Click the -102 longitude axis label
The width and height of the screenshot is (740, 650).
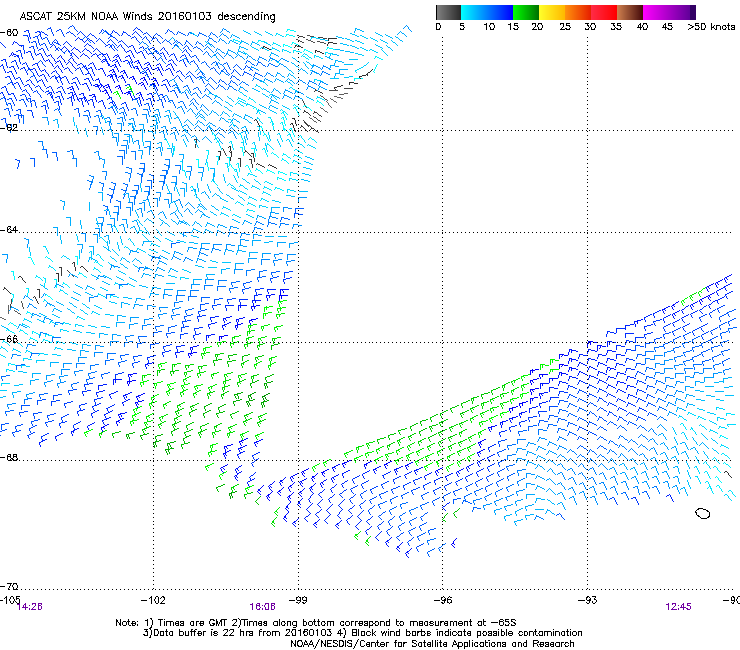coord(153,600)
